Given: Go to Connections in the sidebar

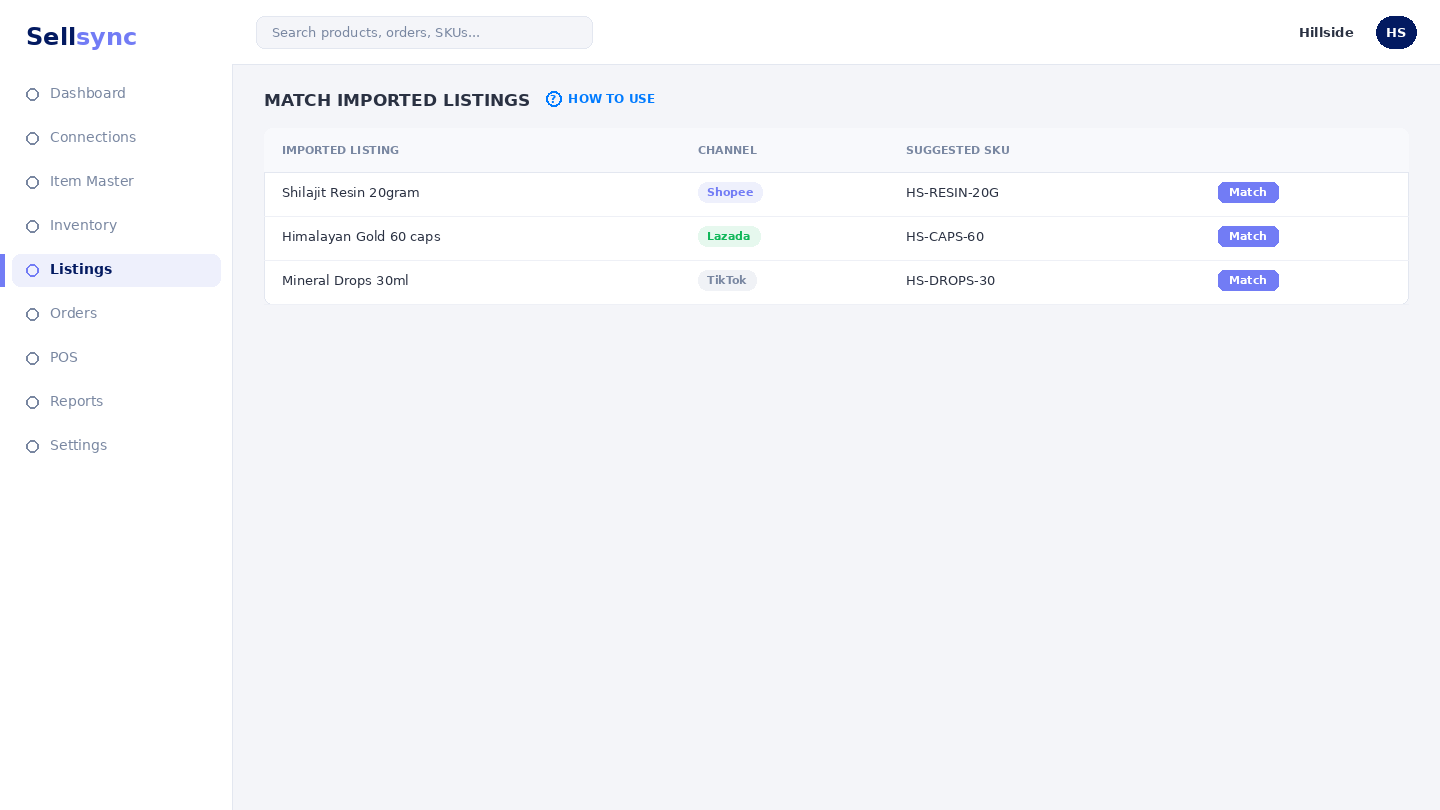Looking at the screenshot, I should (116, 138).
